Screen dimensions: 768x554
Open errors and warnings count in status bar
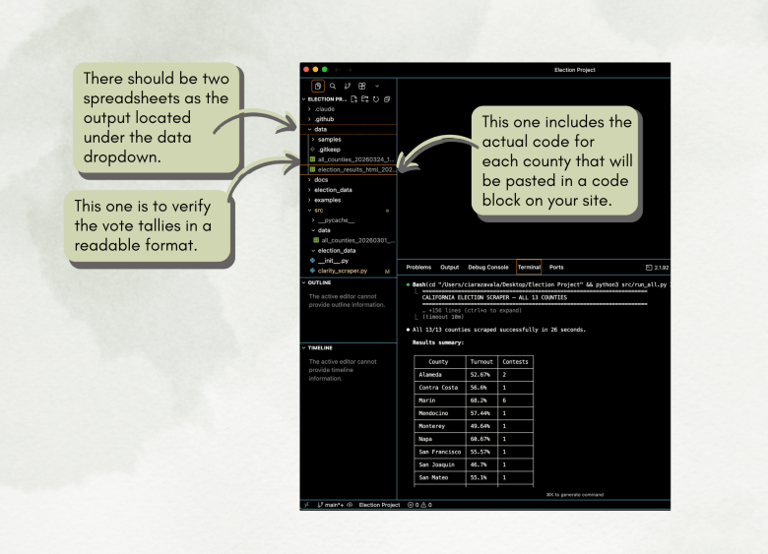click(x=420, y=505)
